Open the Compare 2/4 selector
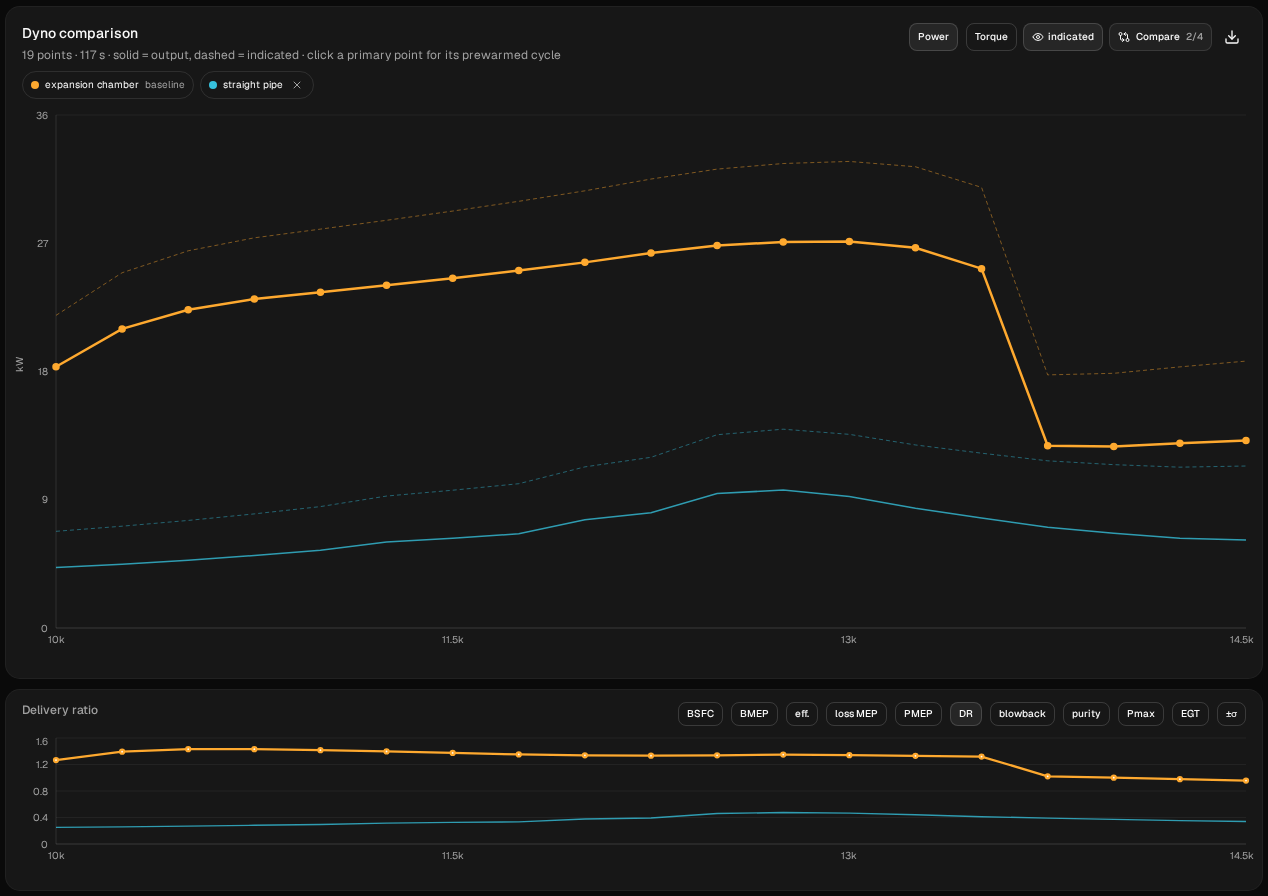The width and height of the screenshot is (1268, 896). pyautogui.click(x=1161, y=37)
